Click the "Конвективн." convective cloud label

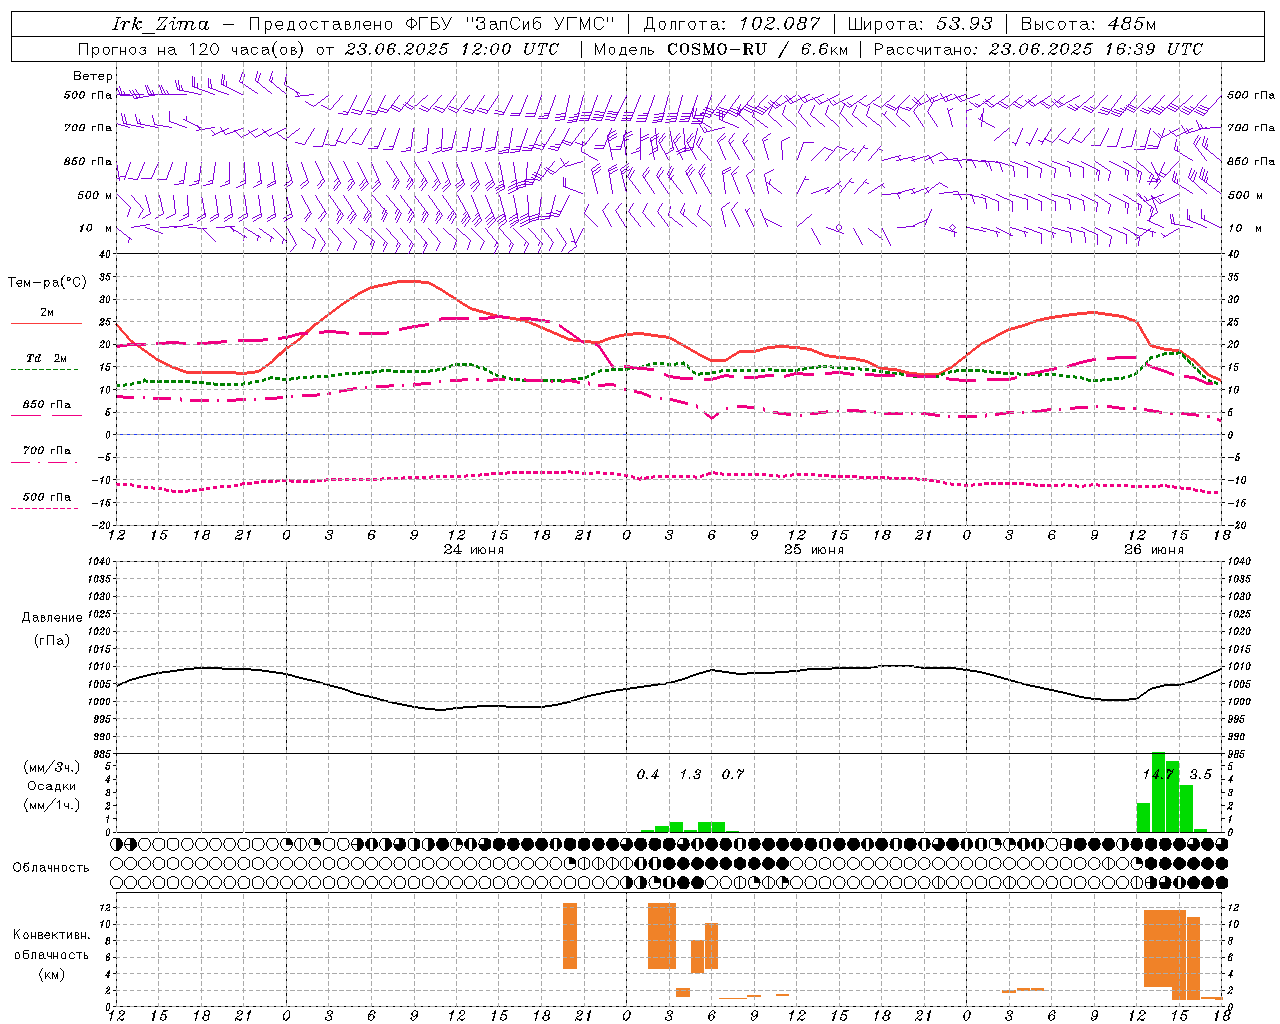(x=51, y=935)
